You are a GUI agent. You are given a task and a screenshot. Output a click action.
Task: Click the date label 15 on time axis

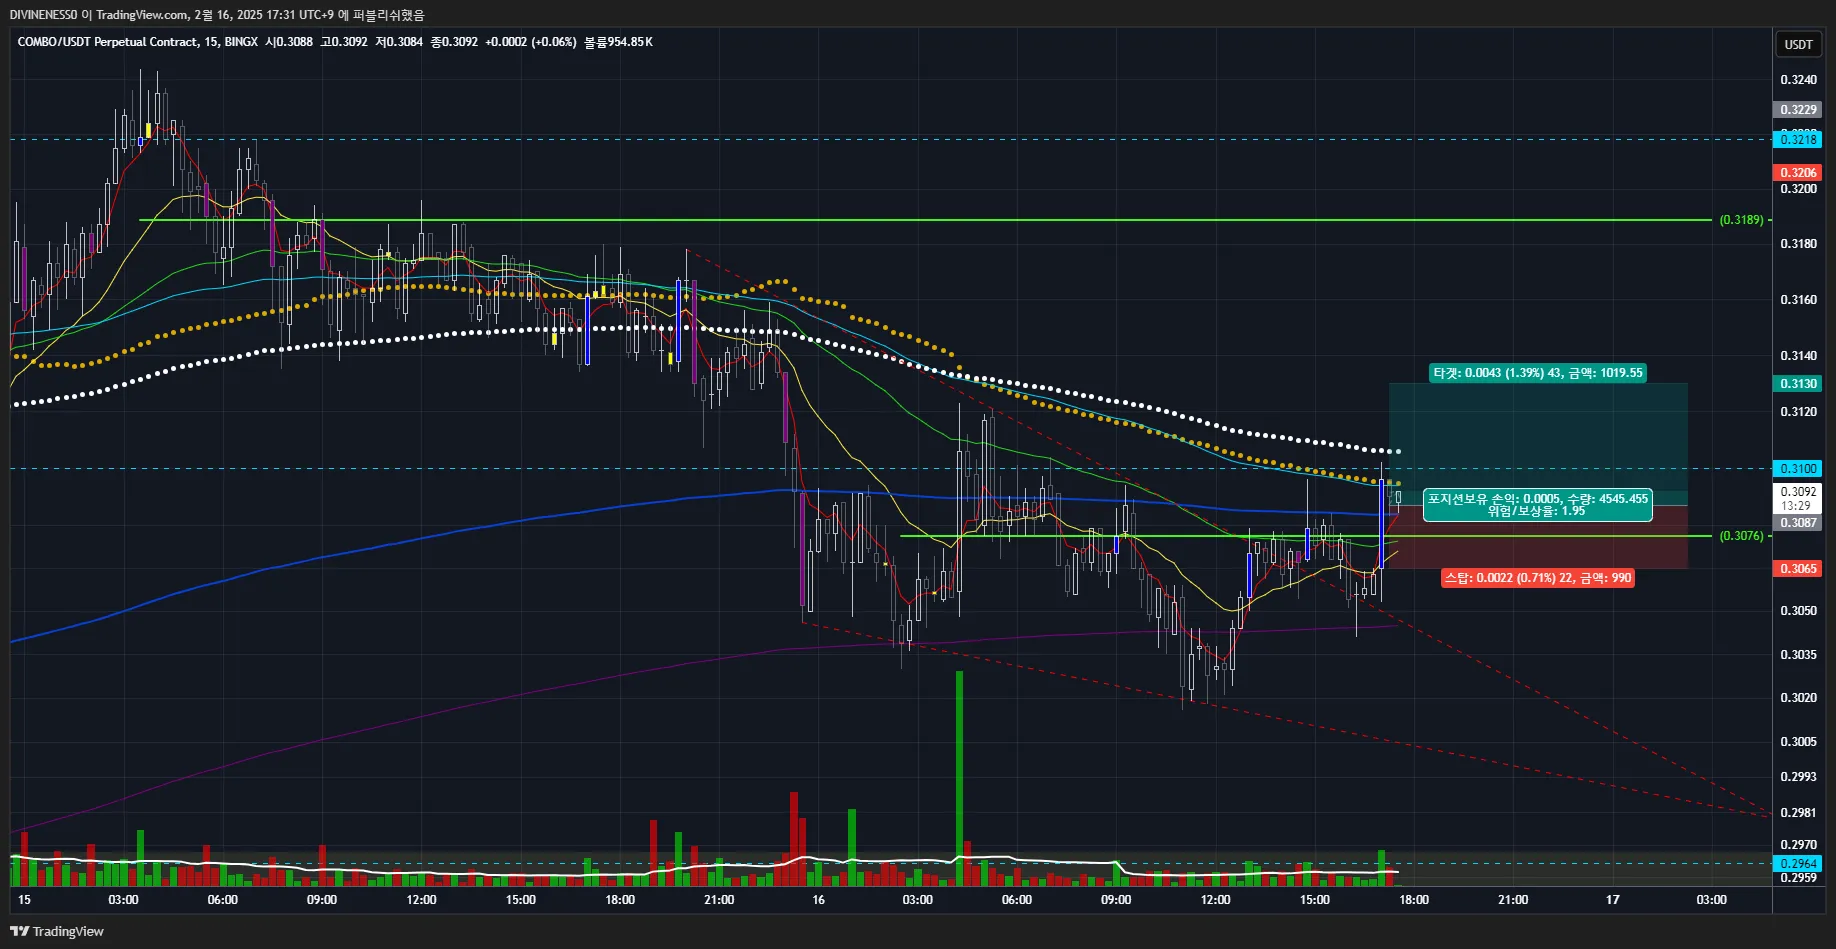[24, 900]
